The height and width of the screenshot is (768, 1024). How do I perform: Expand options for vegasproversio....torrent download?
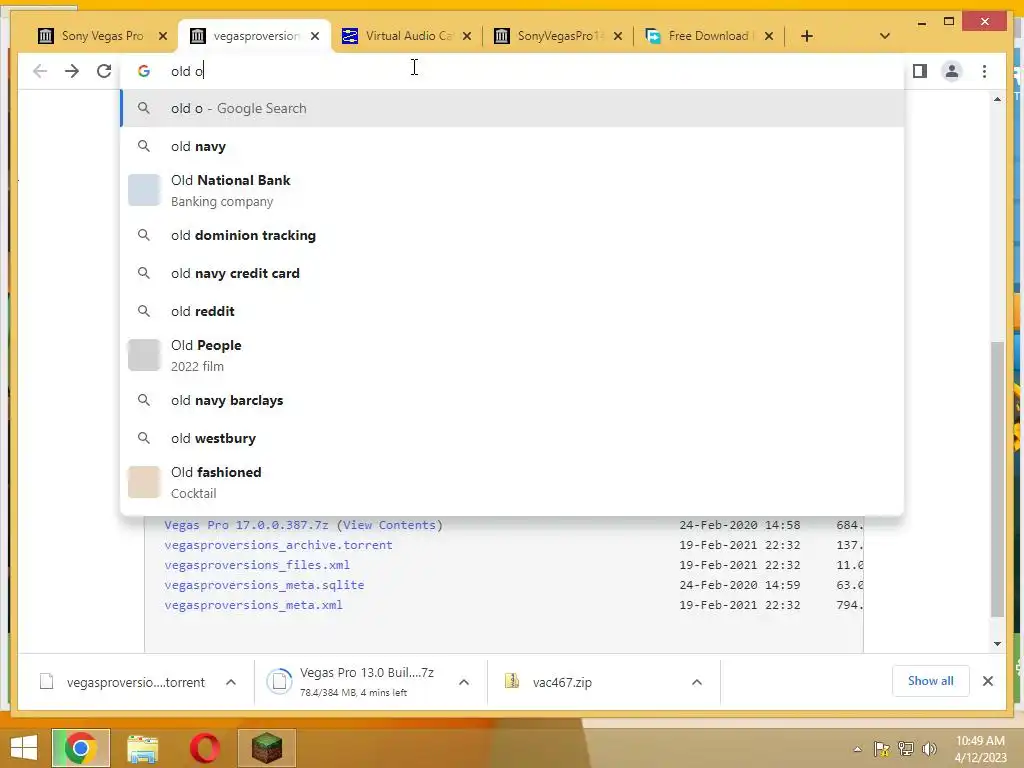231,682
